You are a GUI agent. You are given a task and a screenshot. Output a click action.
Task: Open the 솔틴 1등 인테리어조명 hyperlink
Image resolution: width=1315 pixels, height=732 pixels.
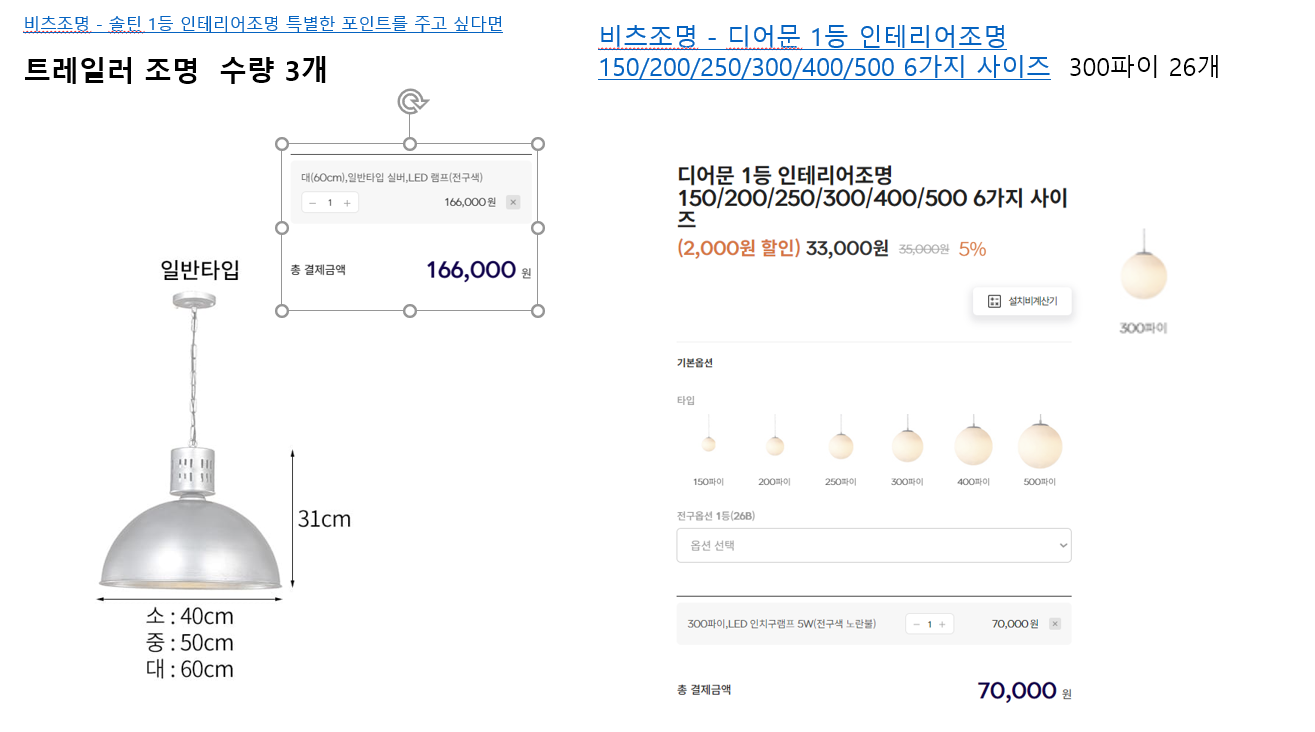click(263, 24)
